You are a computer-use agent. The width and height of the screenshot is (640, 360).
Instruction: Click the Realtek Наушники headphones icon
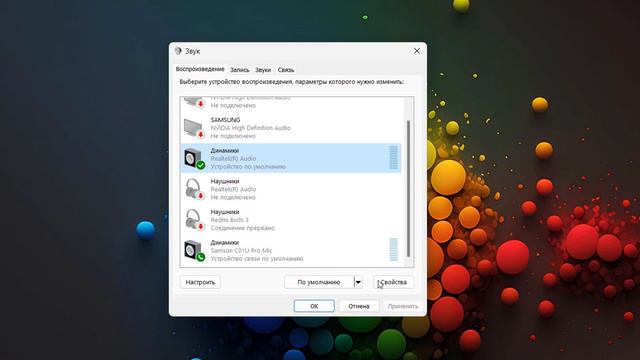[194, 189]
